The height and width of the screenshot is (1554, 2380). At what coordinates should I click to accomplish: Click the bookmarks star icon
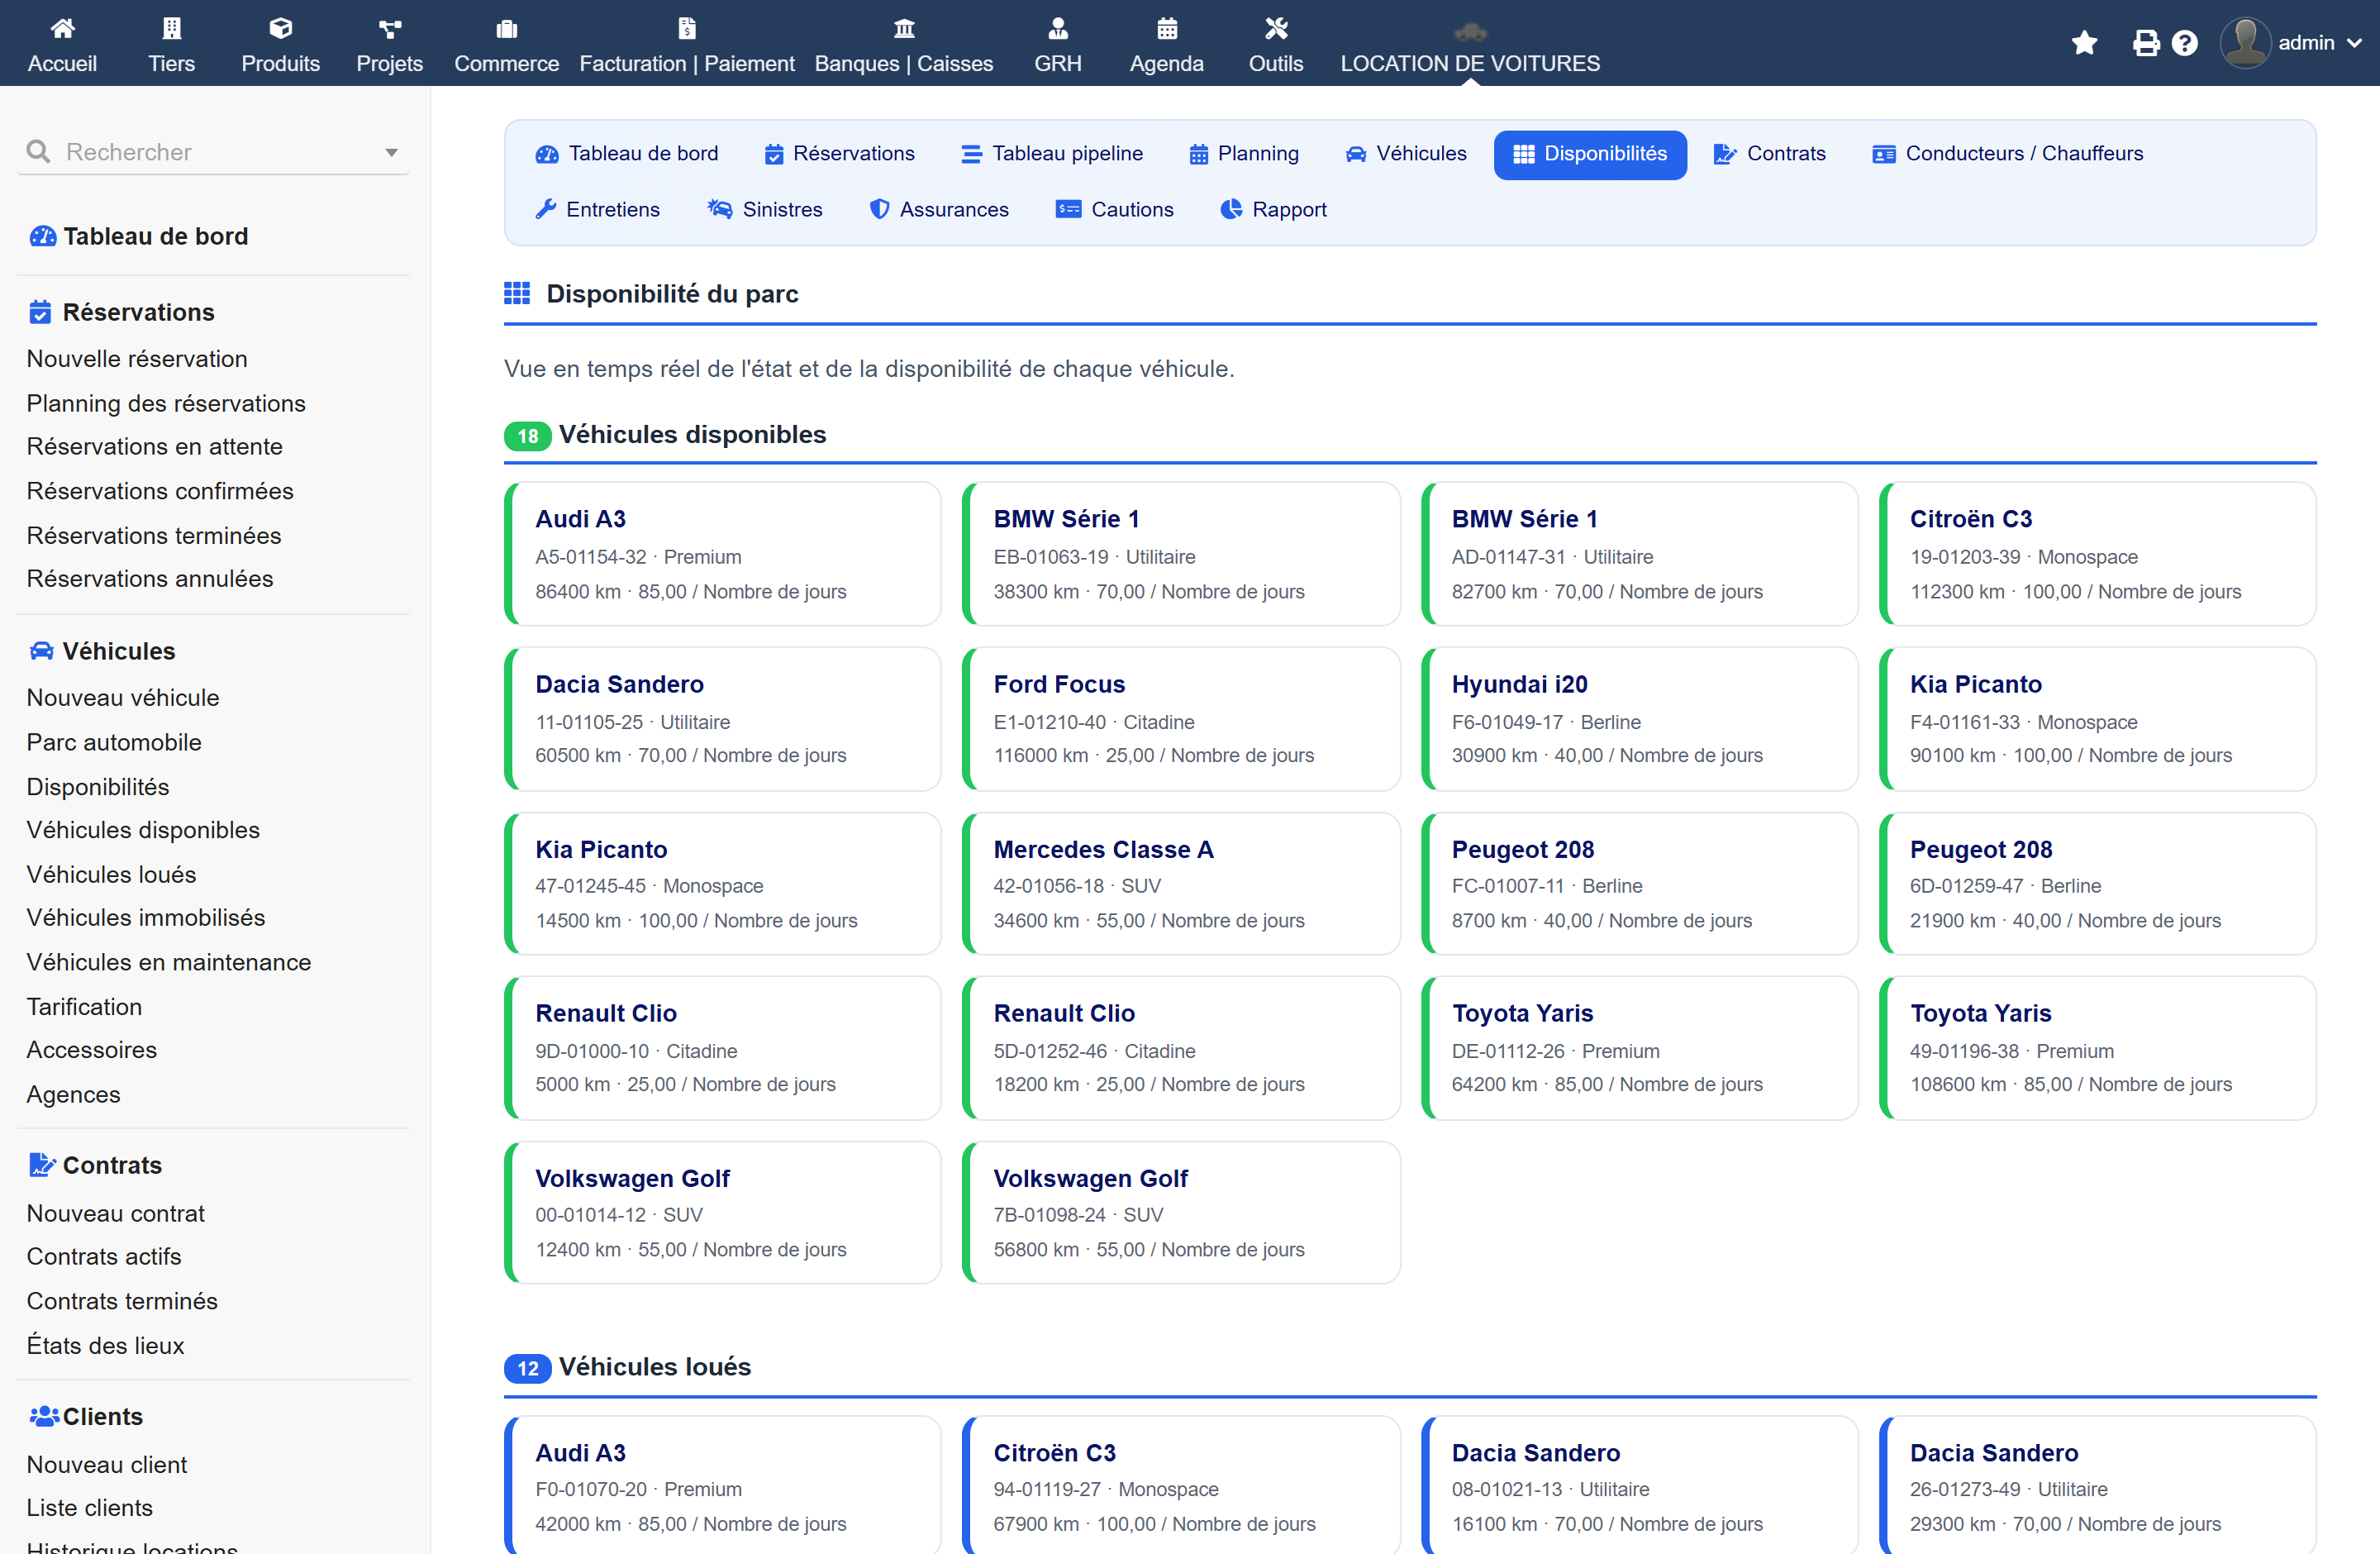(x=2084, y=43)
